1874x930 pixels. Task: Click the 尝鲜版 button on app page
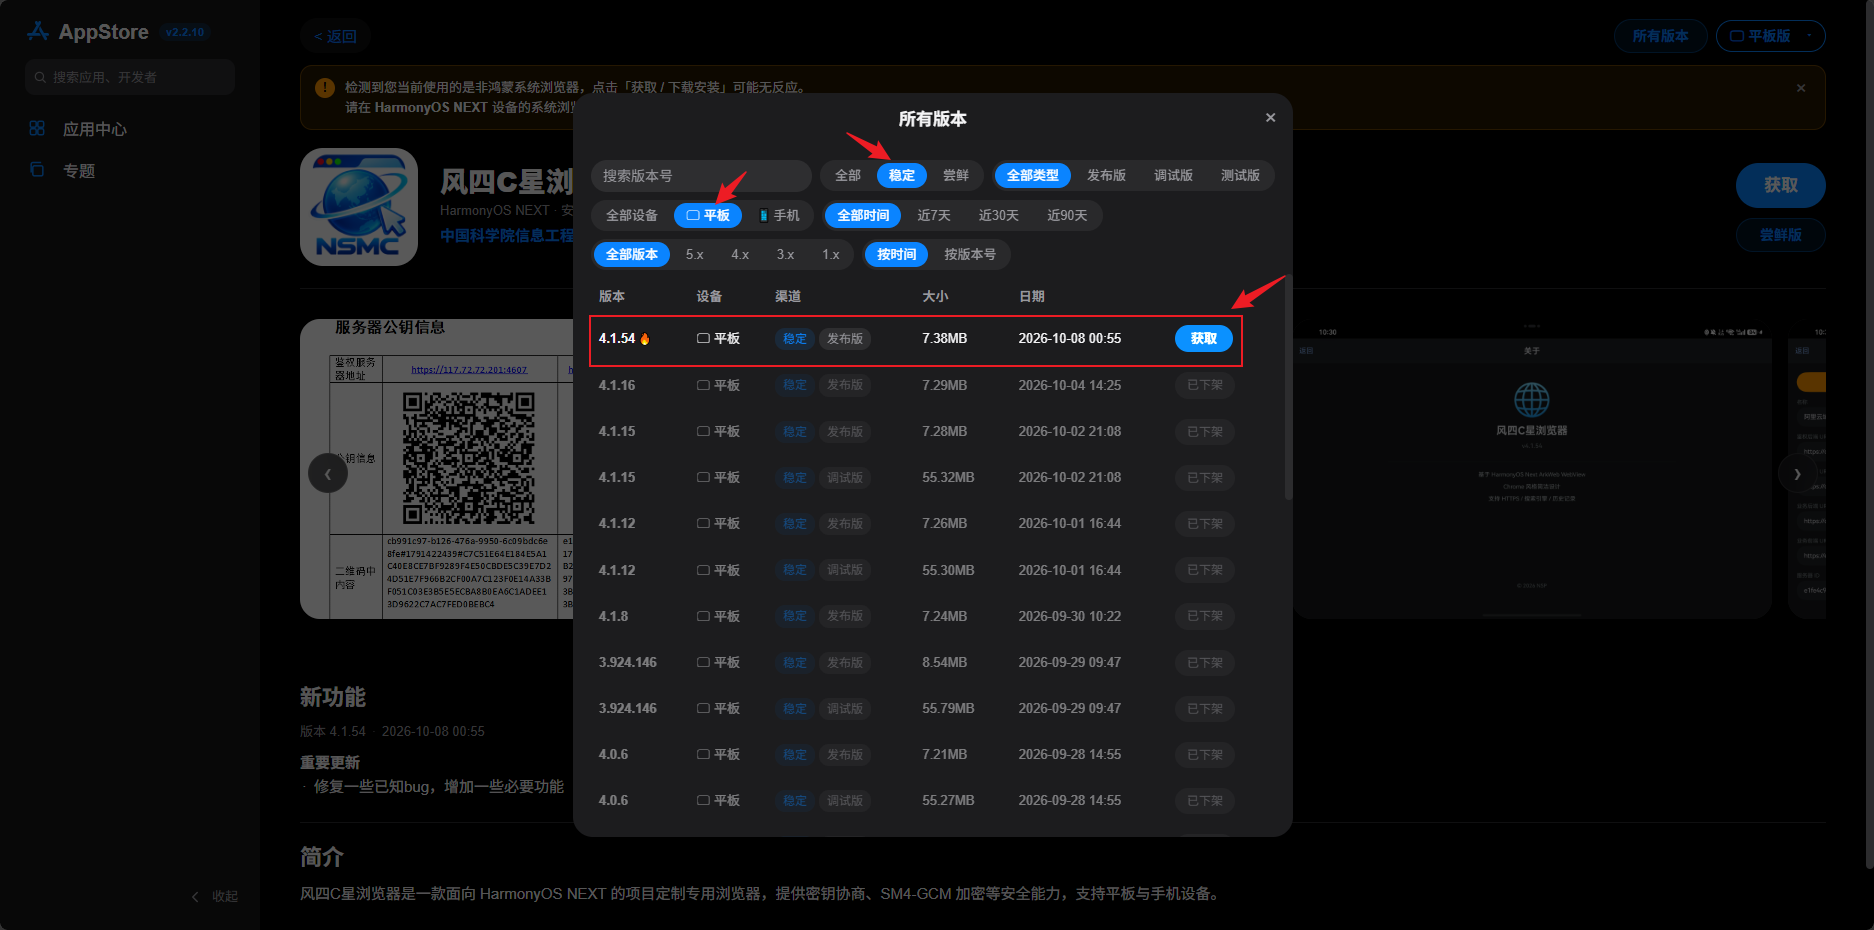(1781, 235)
